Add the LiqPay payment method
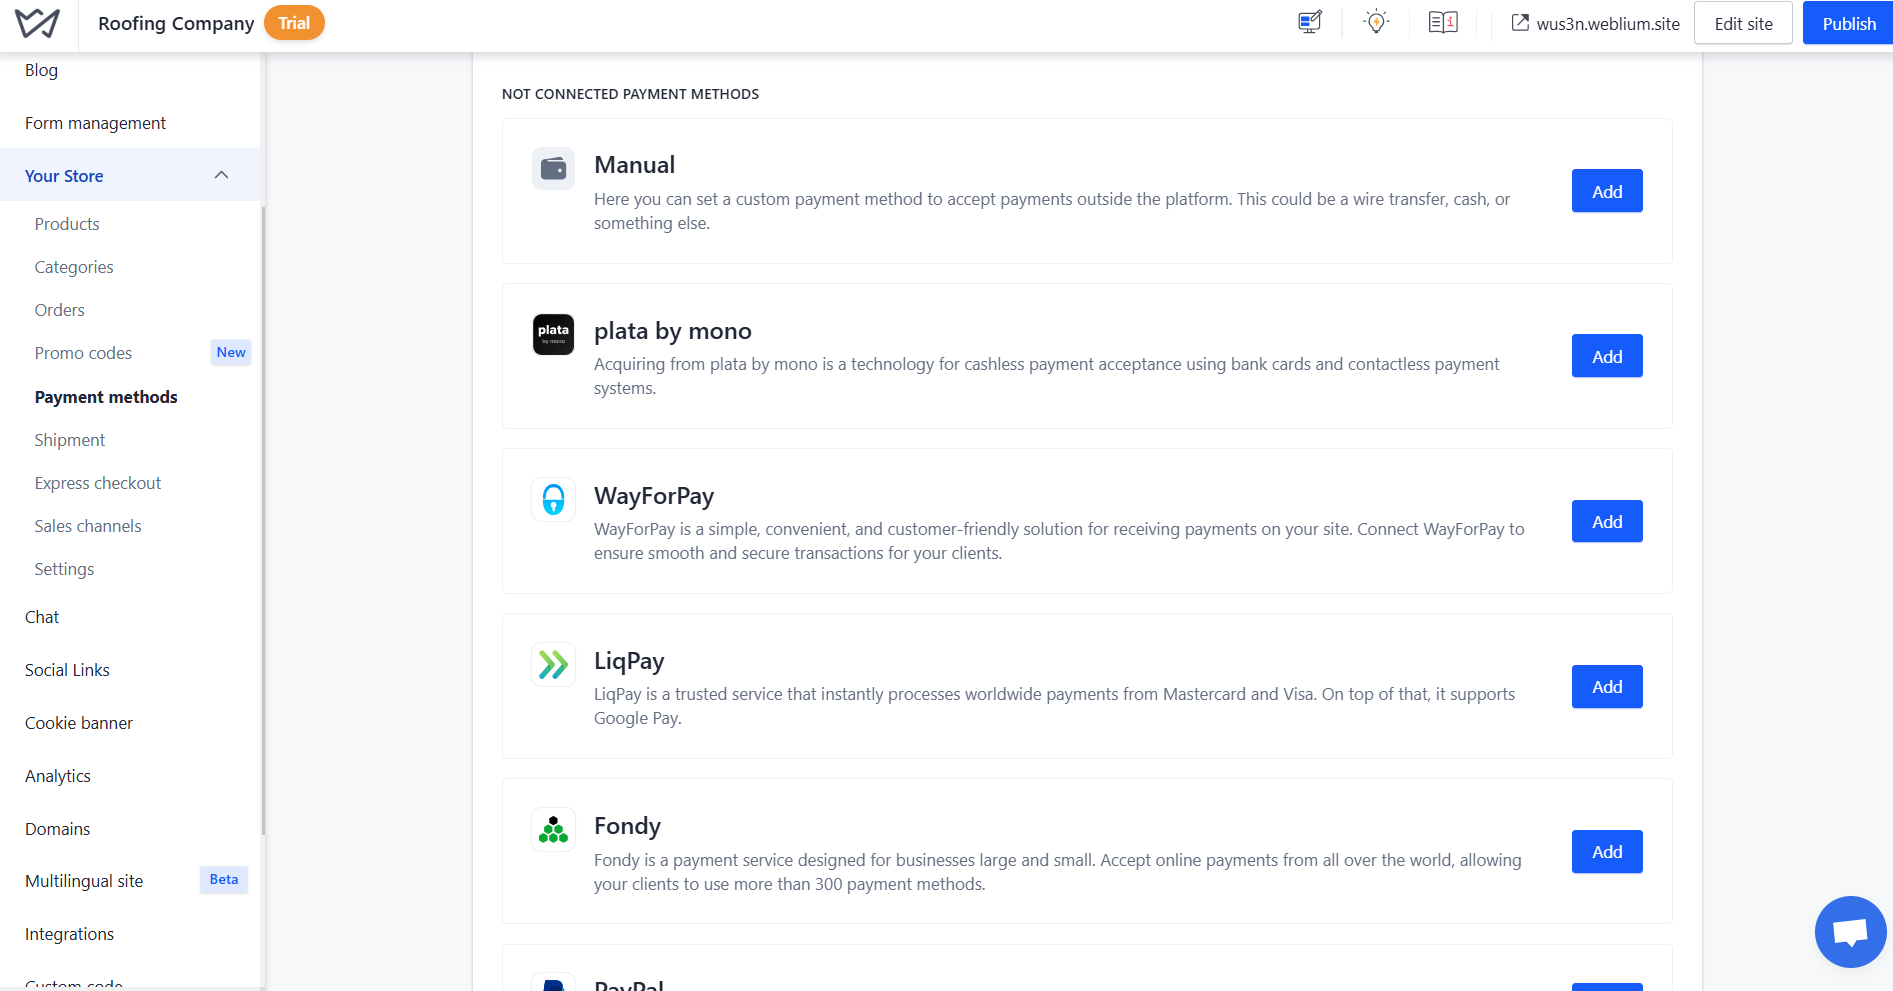 click(x=1606, y=687)
